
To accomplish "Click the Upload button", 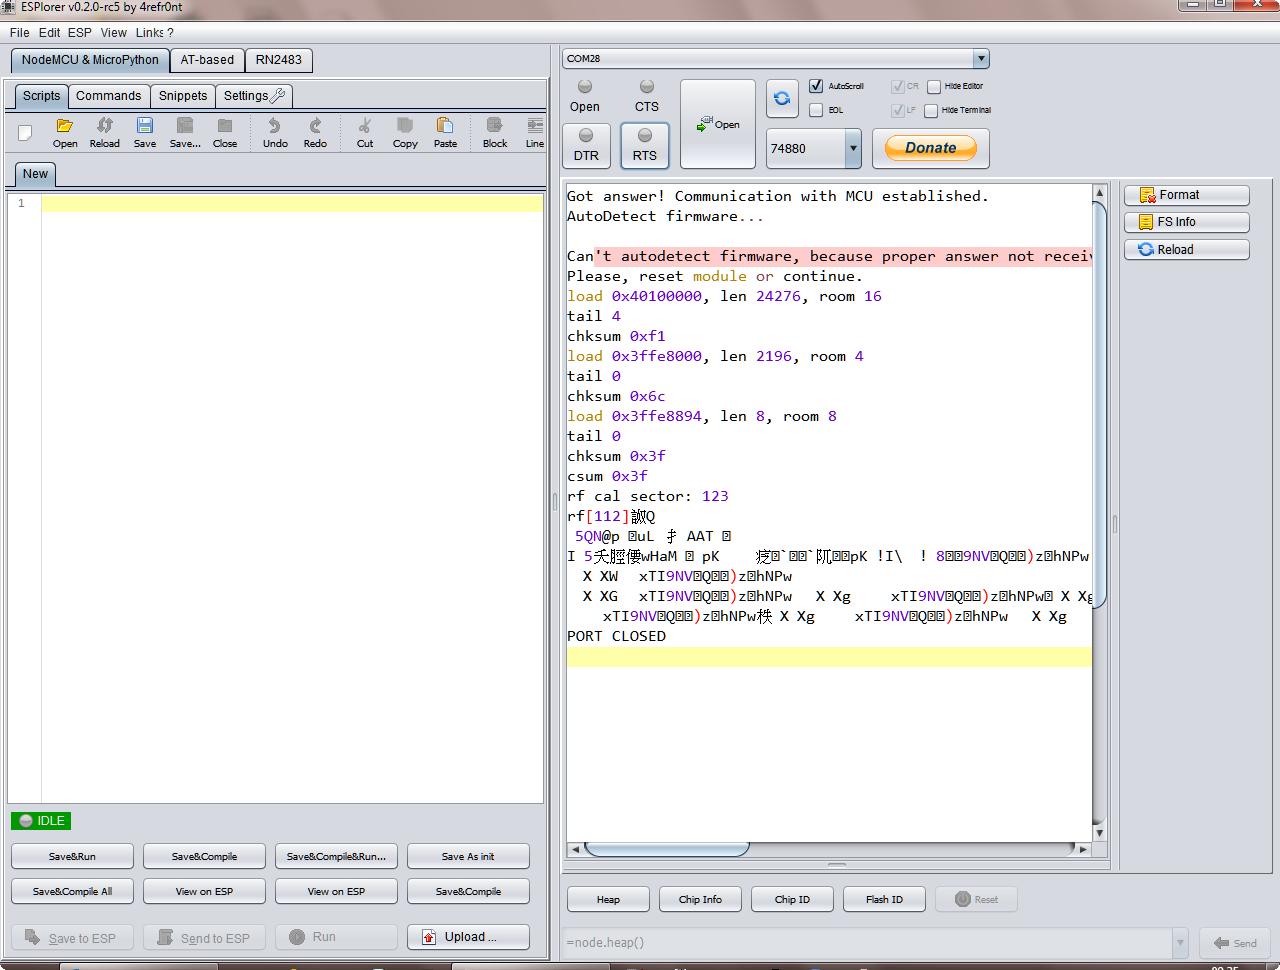I will click(468, 937).
